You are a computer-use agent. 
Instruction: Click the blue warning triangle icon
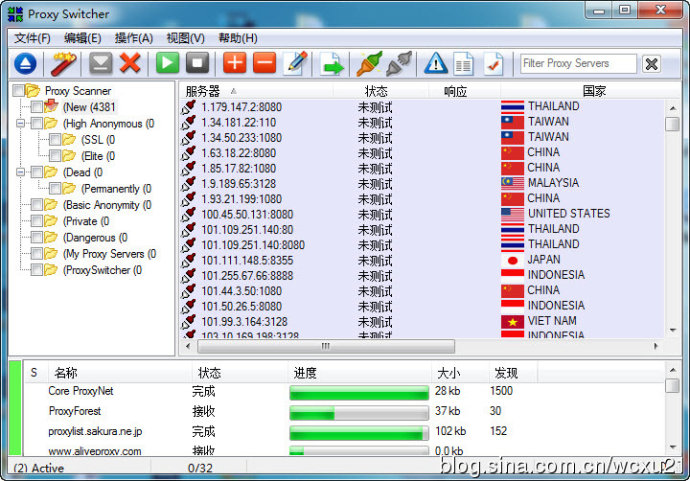tap(436, 63)
